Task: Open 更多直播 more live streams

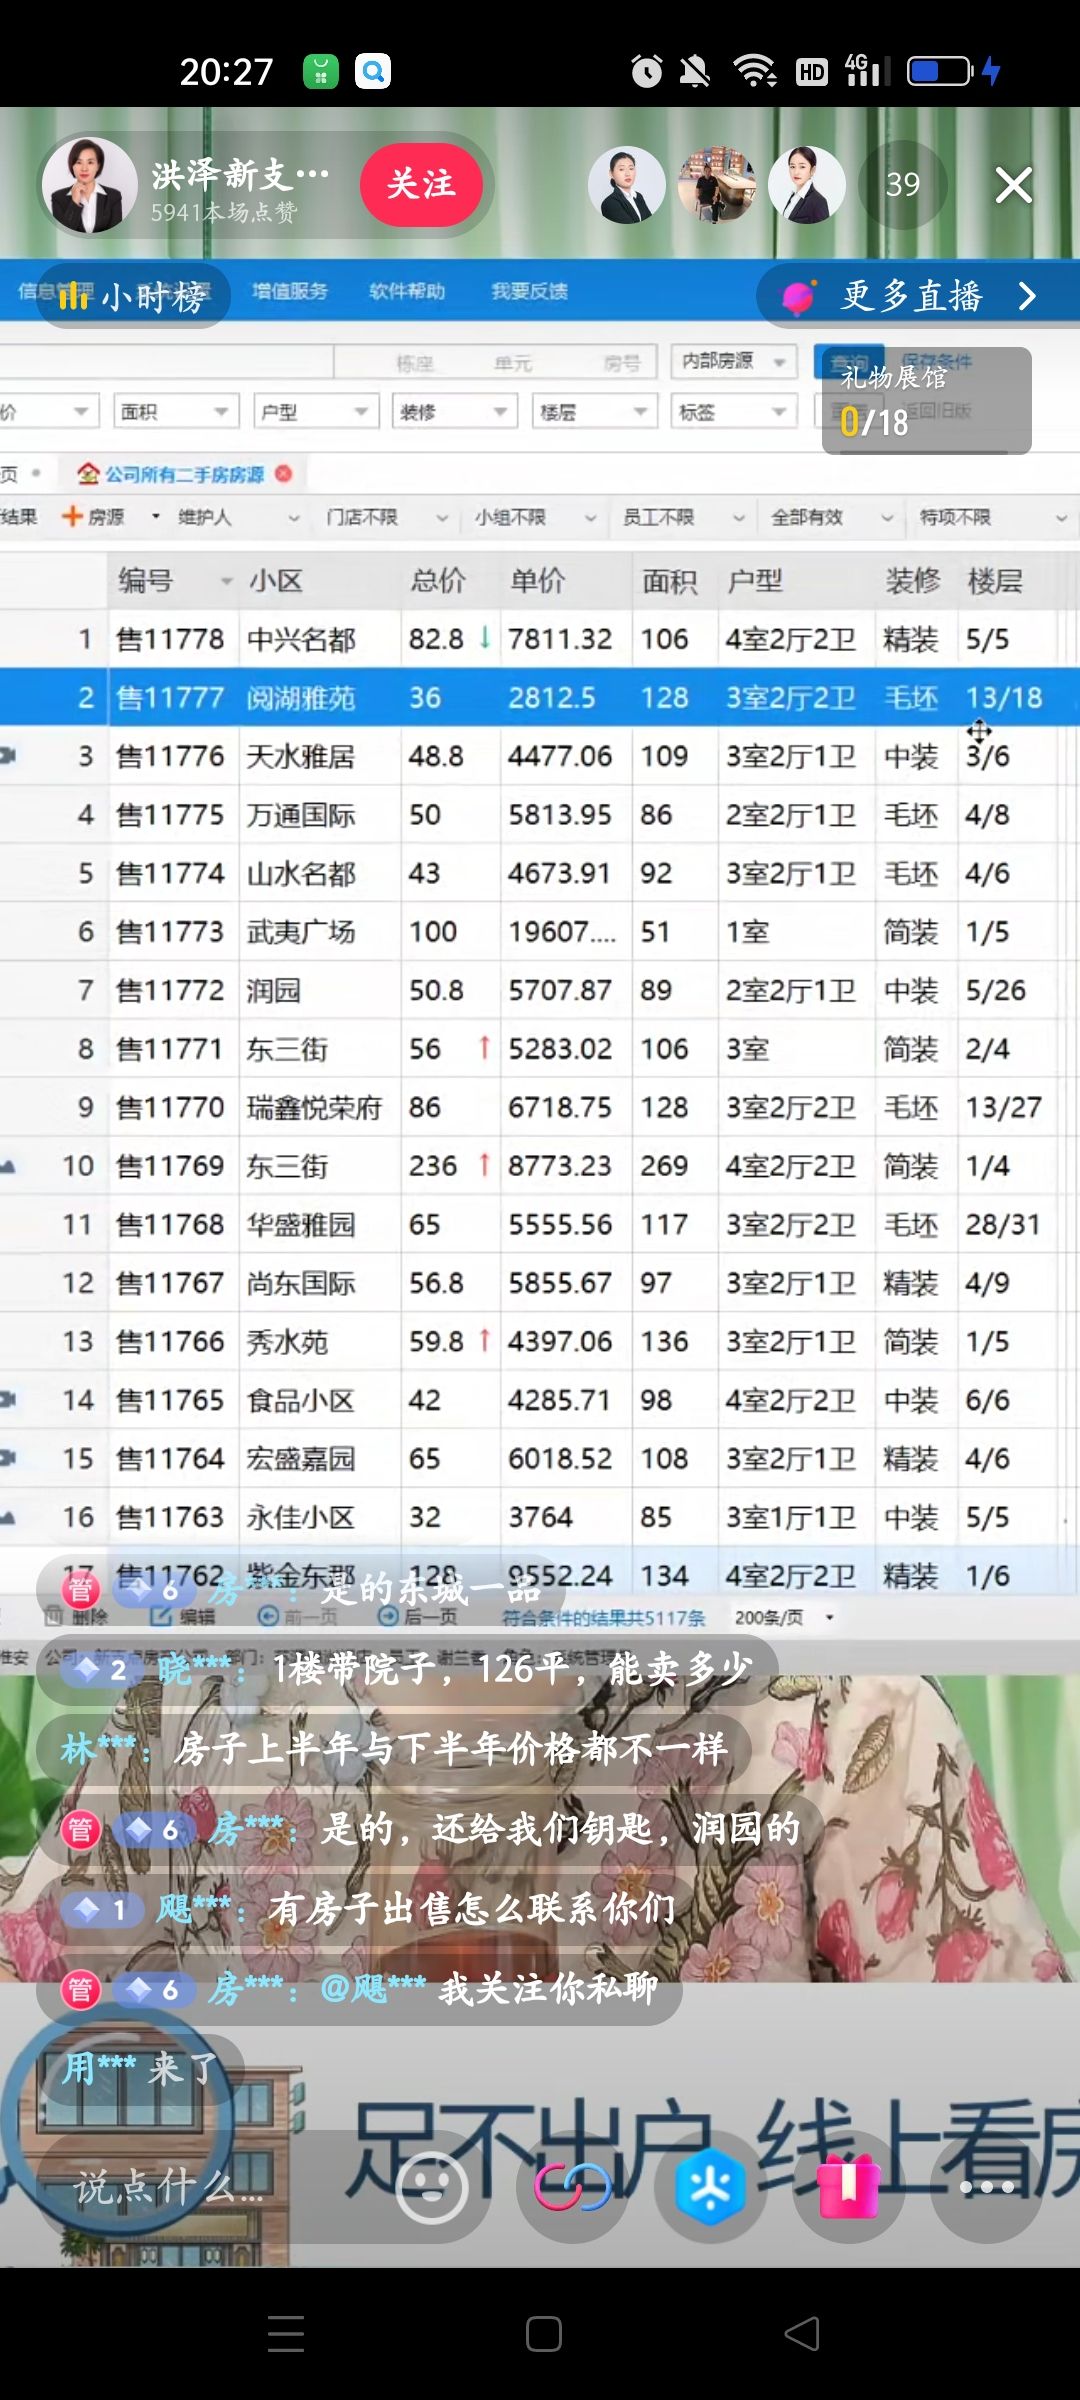Action: click(918, 296)
